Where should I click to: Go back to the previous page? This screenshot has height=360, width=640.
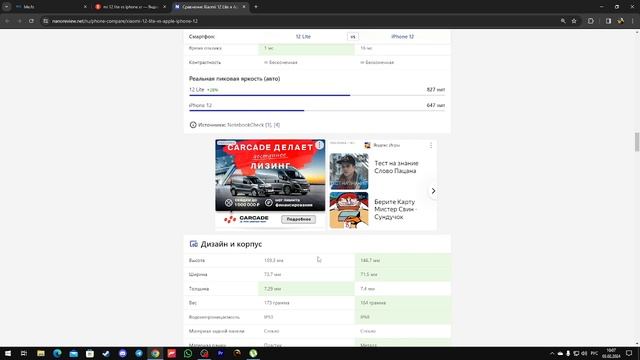(7, 21)
